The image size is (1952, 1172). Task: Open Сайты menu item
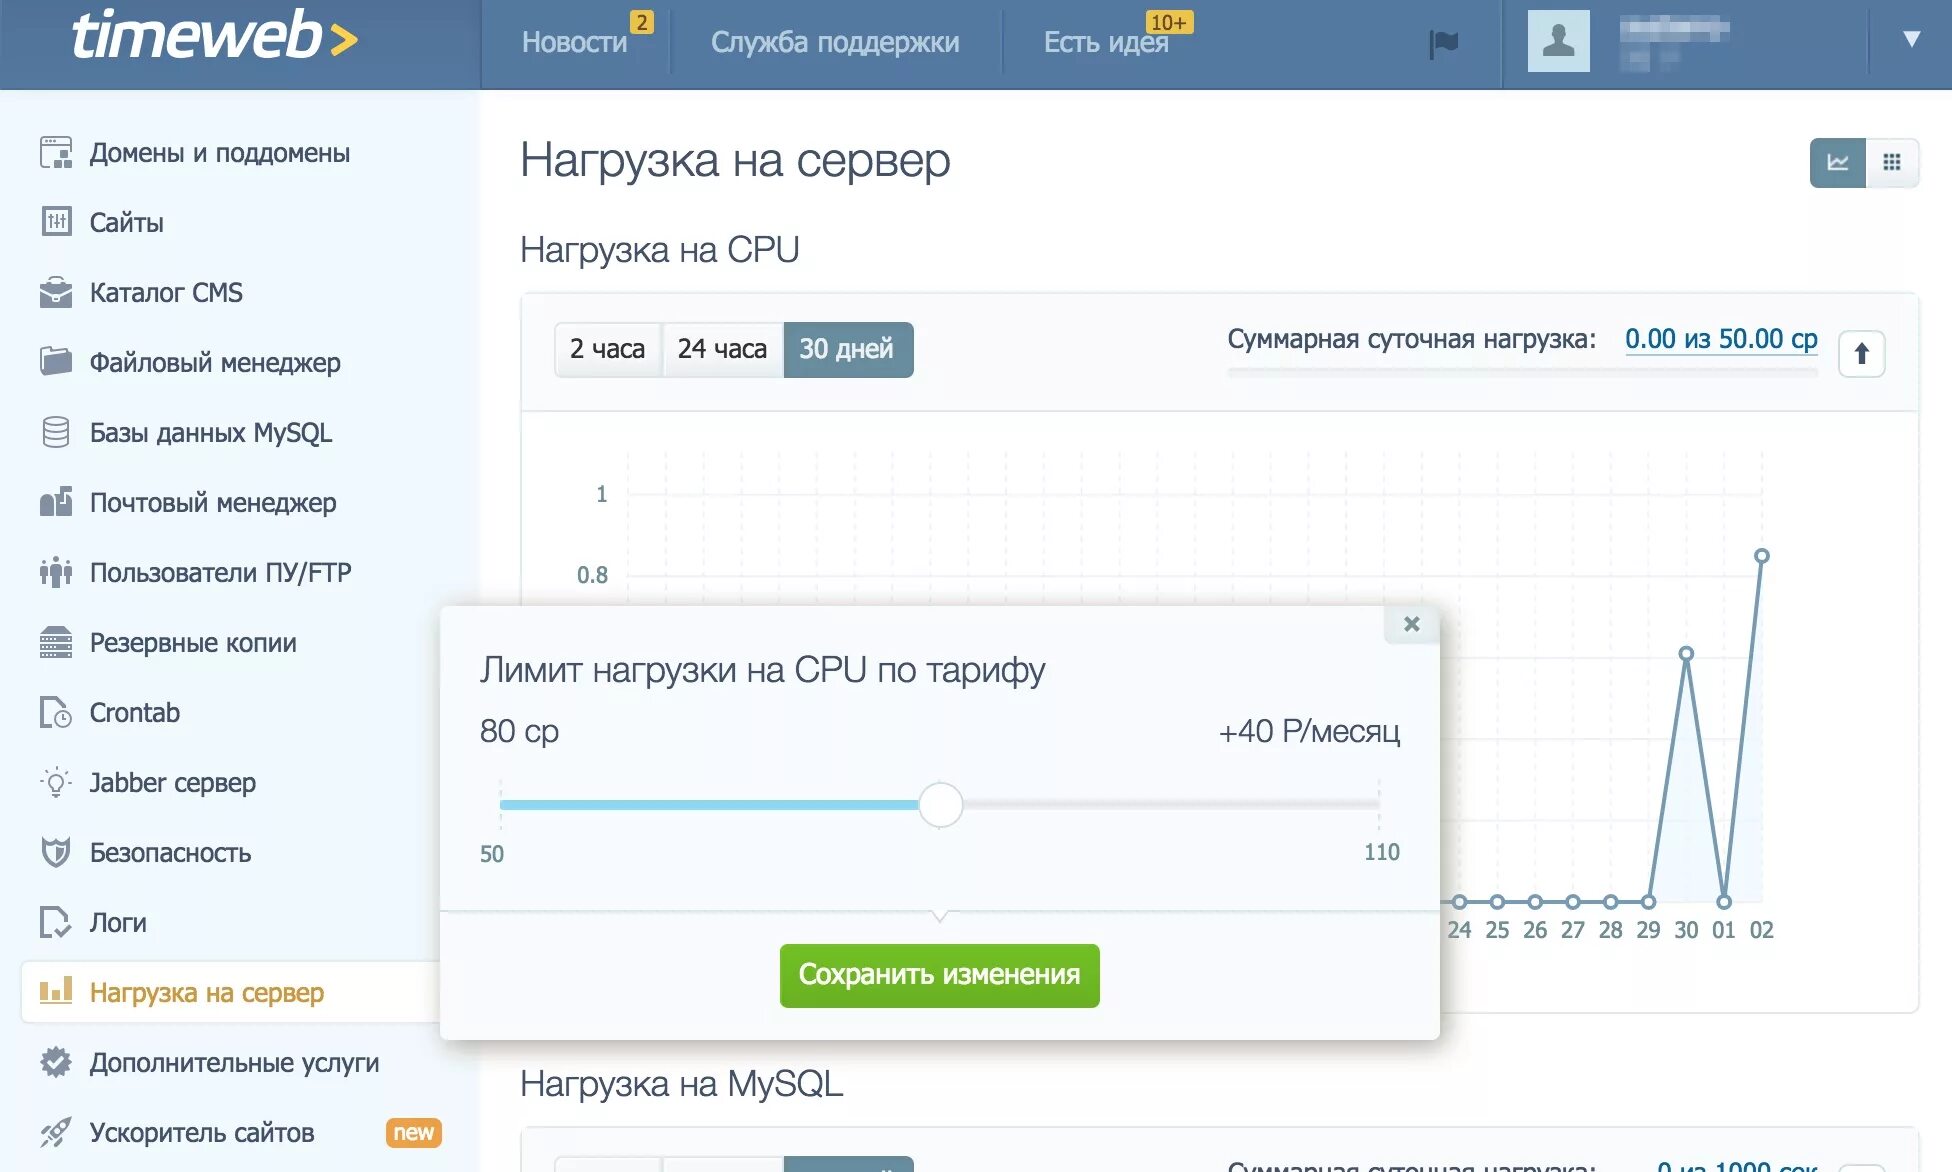click(x=126, y=222)
